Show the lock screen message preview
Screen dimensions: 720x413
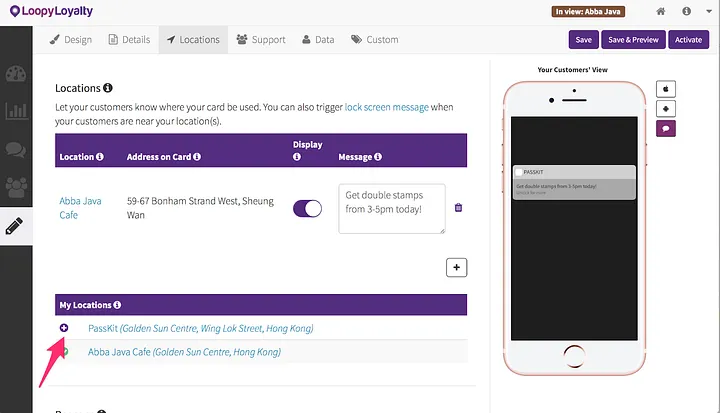[x=666, y=129]
